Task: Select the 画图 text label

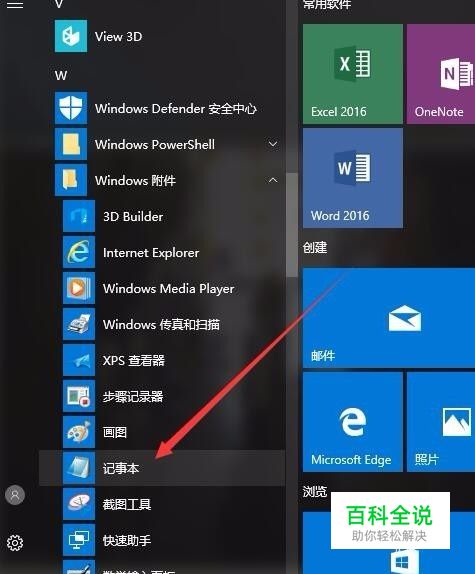Action: pyautogui.click(x=115, y=432)
